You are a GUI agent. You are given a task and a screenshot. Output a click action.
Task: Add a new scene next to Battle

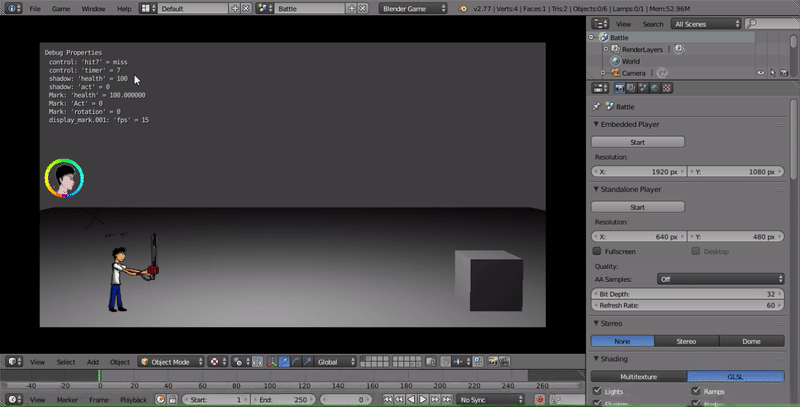[x=352, y=8]
